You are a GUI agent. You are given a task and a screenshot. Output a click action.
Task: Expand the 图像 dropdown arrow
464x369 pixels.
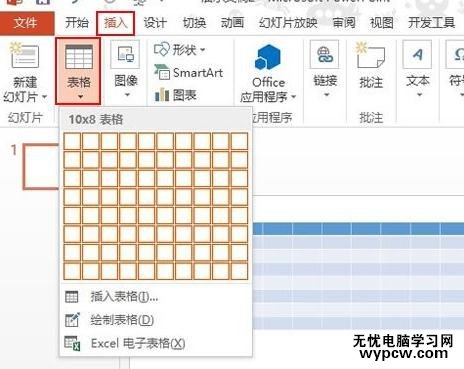click(x=127, y=95)
